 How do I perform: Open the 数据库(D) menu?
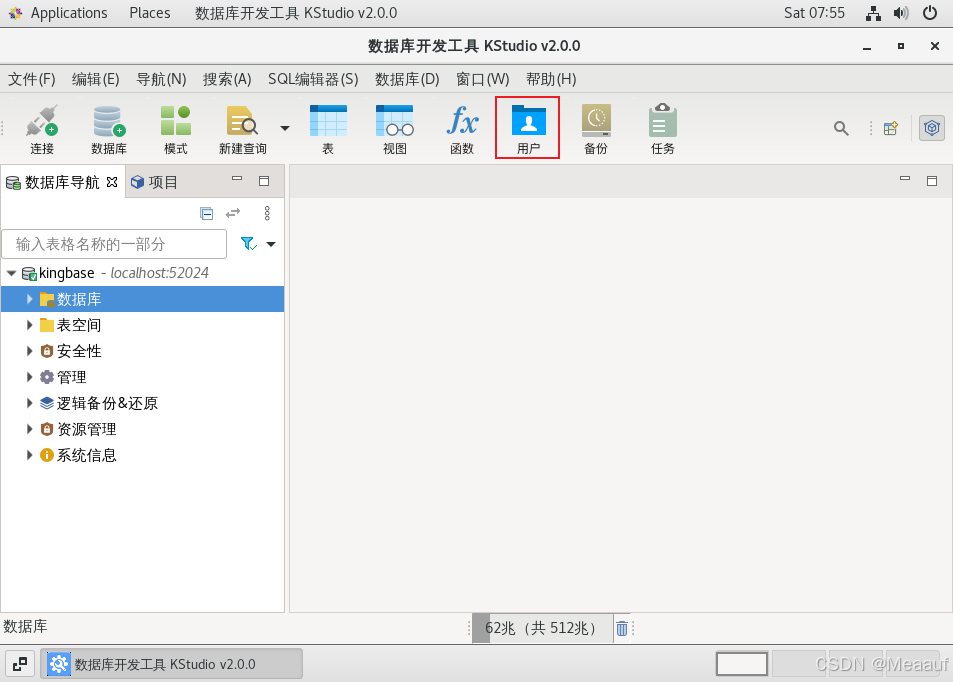407,79
